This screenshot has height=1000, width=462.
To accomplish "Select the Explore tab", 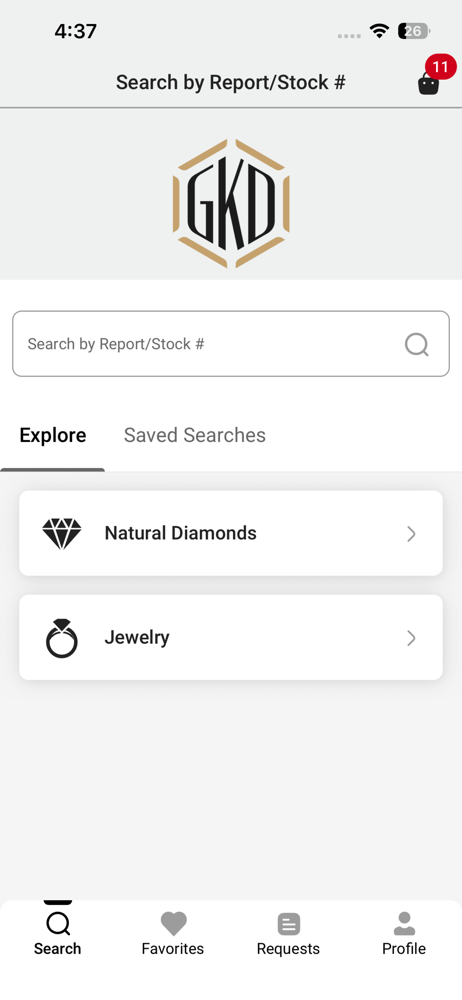I will (x=53, y=435).
